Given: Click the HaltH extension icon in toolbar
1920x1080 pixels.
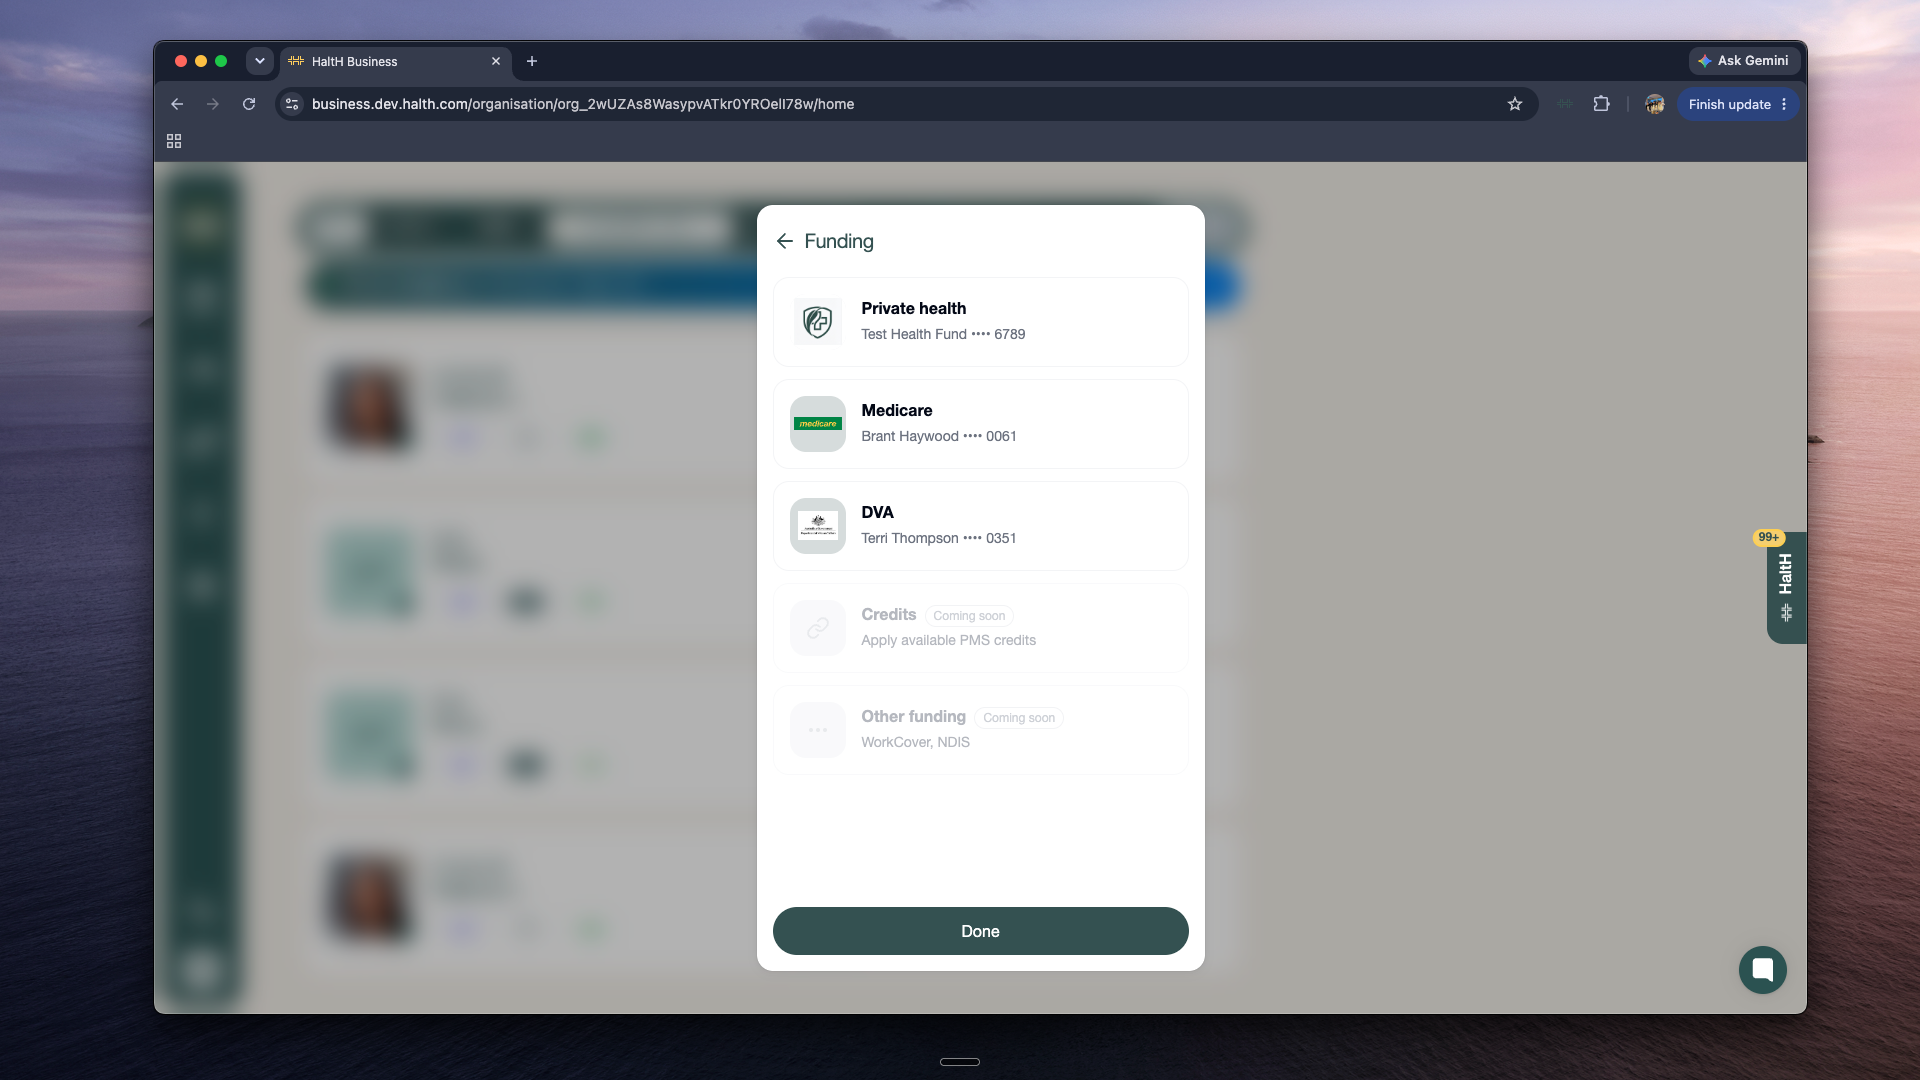Looking at the screenshot, I should (1565, 104).
